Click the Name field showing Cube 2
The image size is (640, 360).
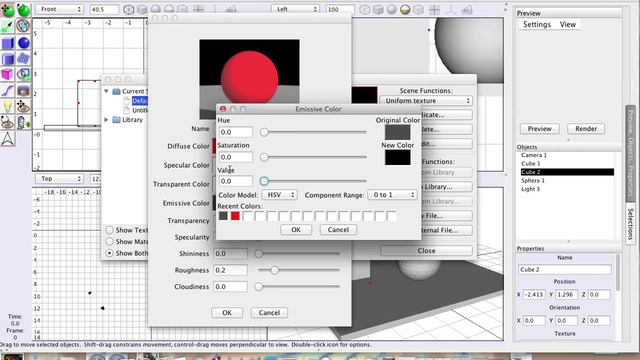564,270
